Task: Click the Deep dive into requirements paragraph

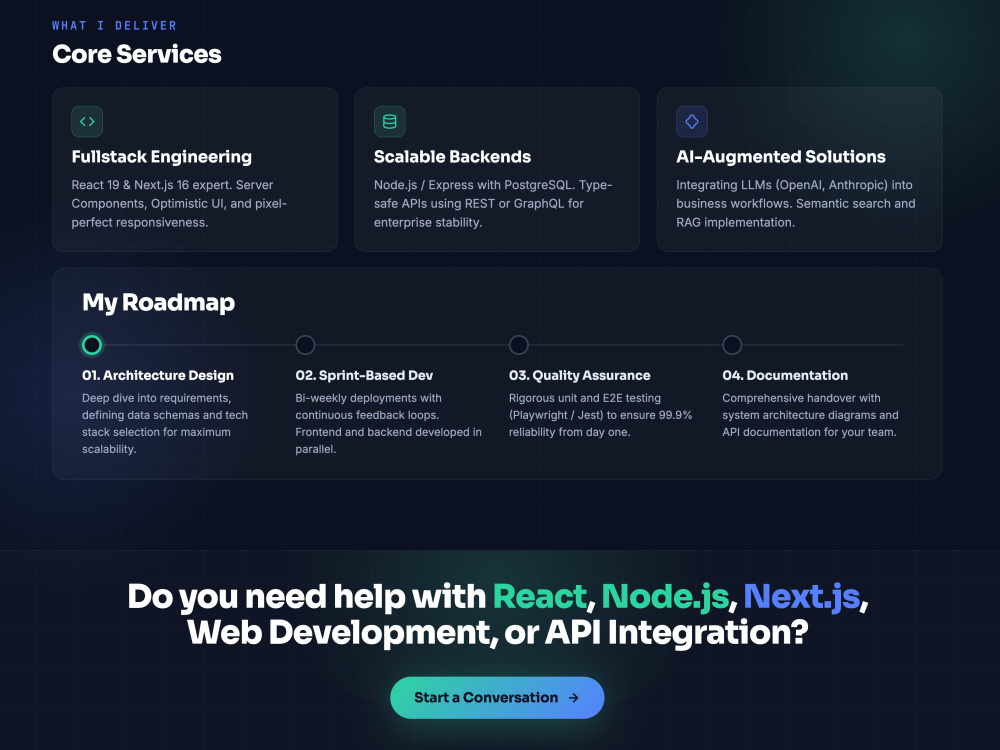Action: click(x=165, y=423)
